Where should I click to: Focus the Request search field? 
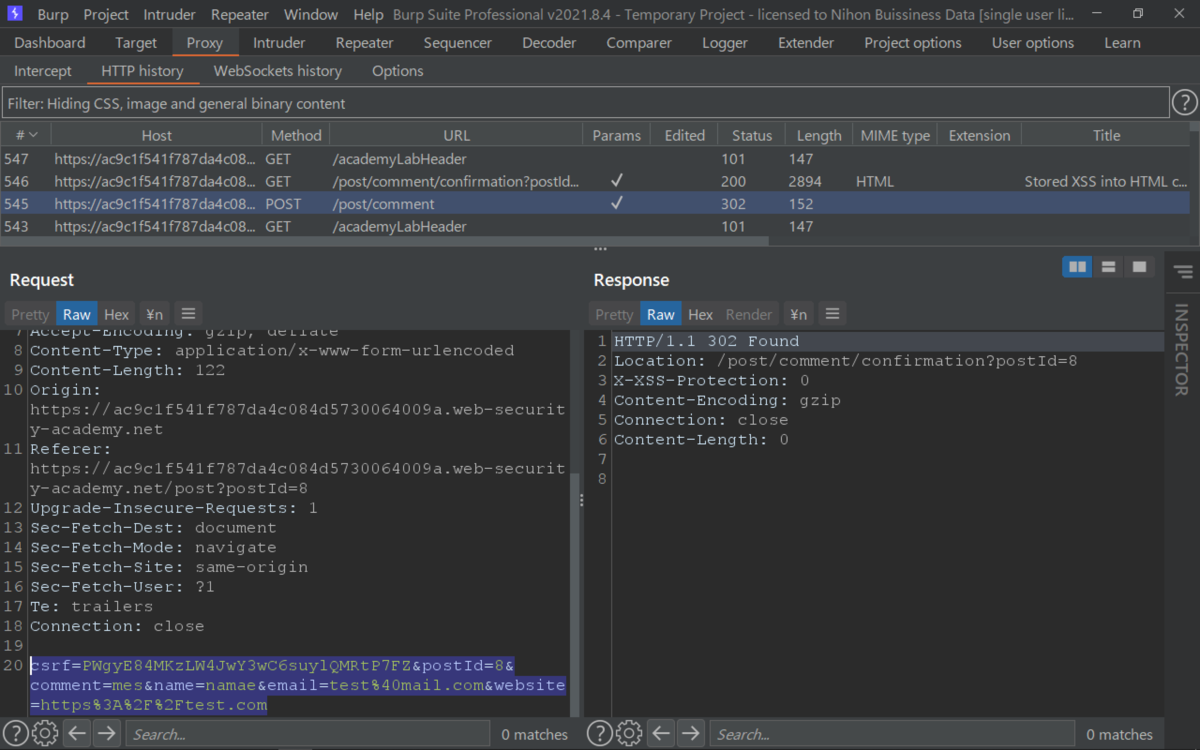(307, 734)
